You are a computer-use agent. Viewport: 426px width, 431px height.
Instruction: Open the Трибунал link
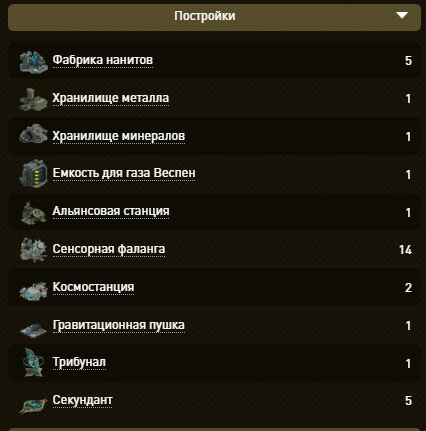click(79, 362)
